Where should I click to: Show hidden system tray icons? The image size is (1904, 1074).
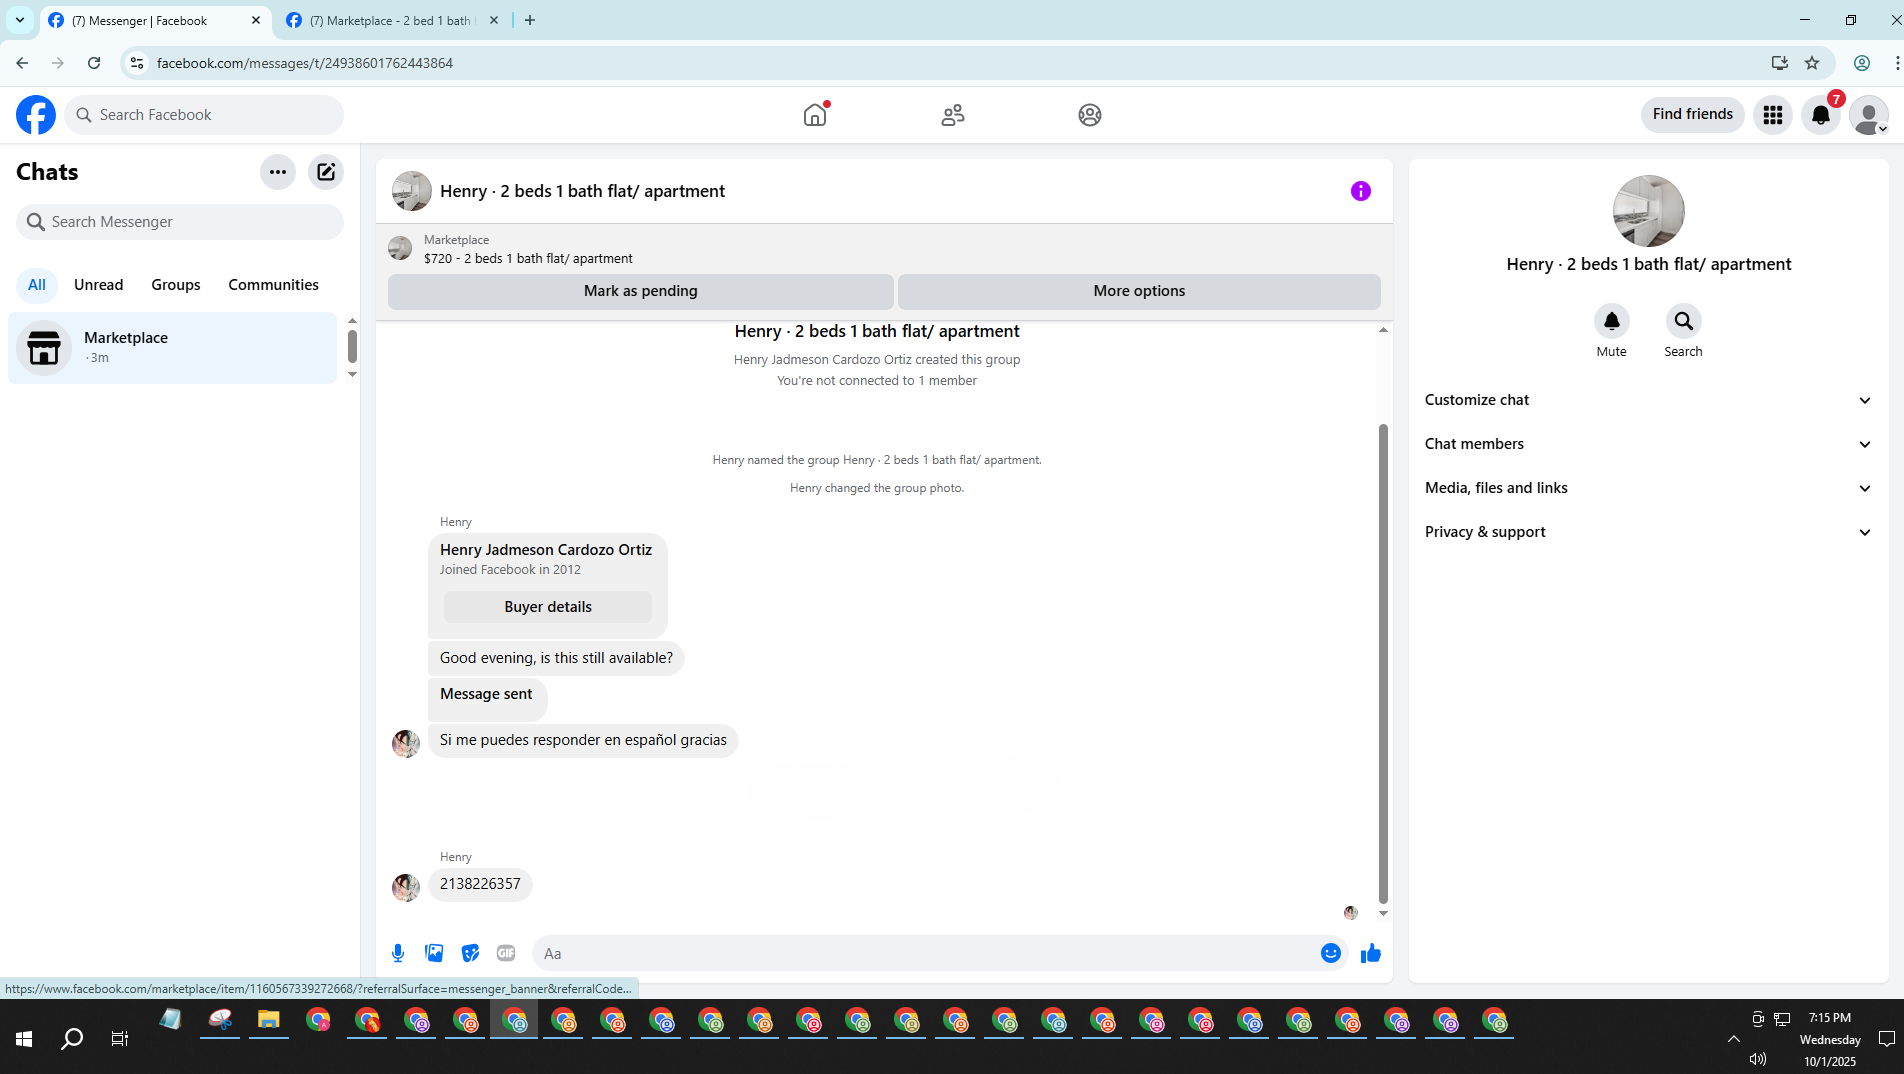(x=1734, y=1039)
